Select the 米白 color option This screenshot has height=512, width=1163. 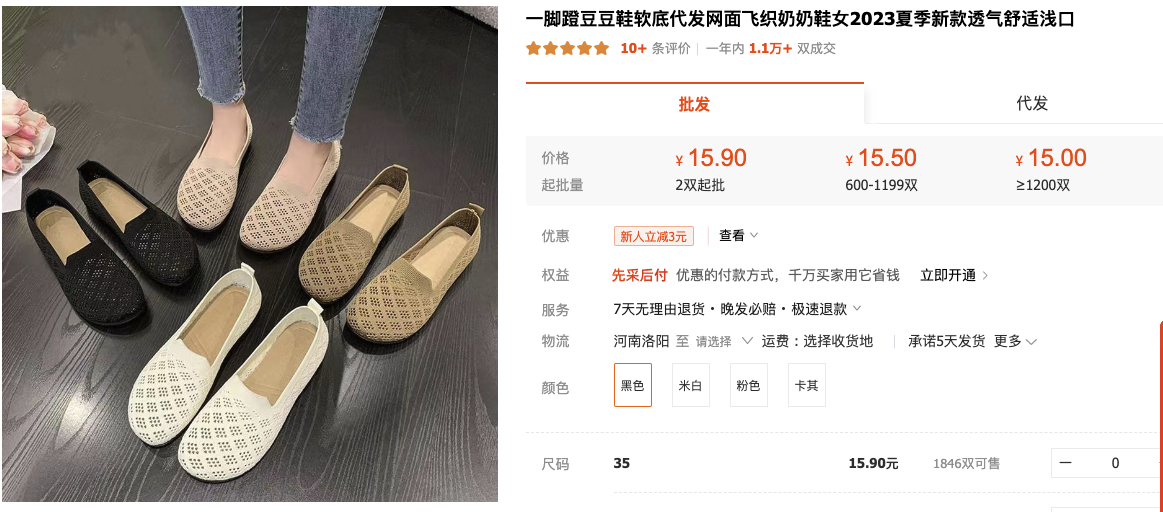coord(691,385)
